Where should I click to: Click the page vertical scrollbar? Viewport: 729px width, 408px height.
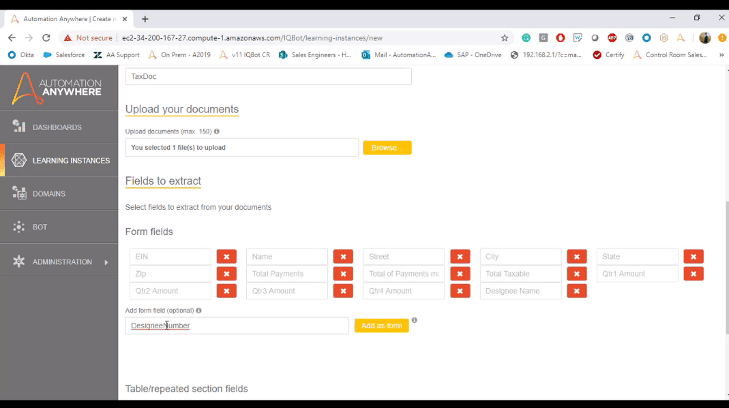(727, 267)
